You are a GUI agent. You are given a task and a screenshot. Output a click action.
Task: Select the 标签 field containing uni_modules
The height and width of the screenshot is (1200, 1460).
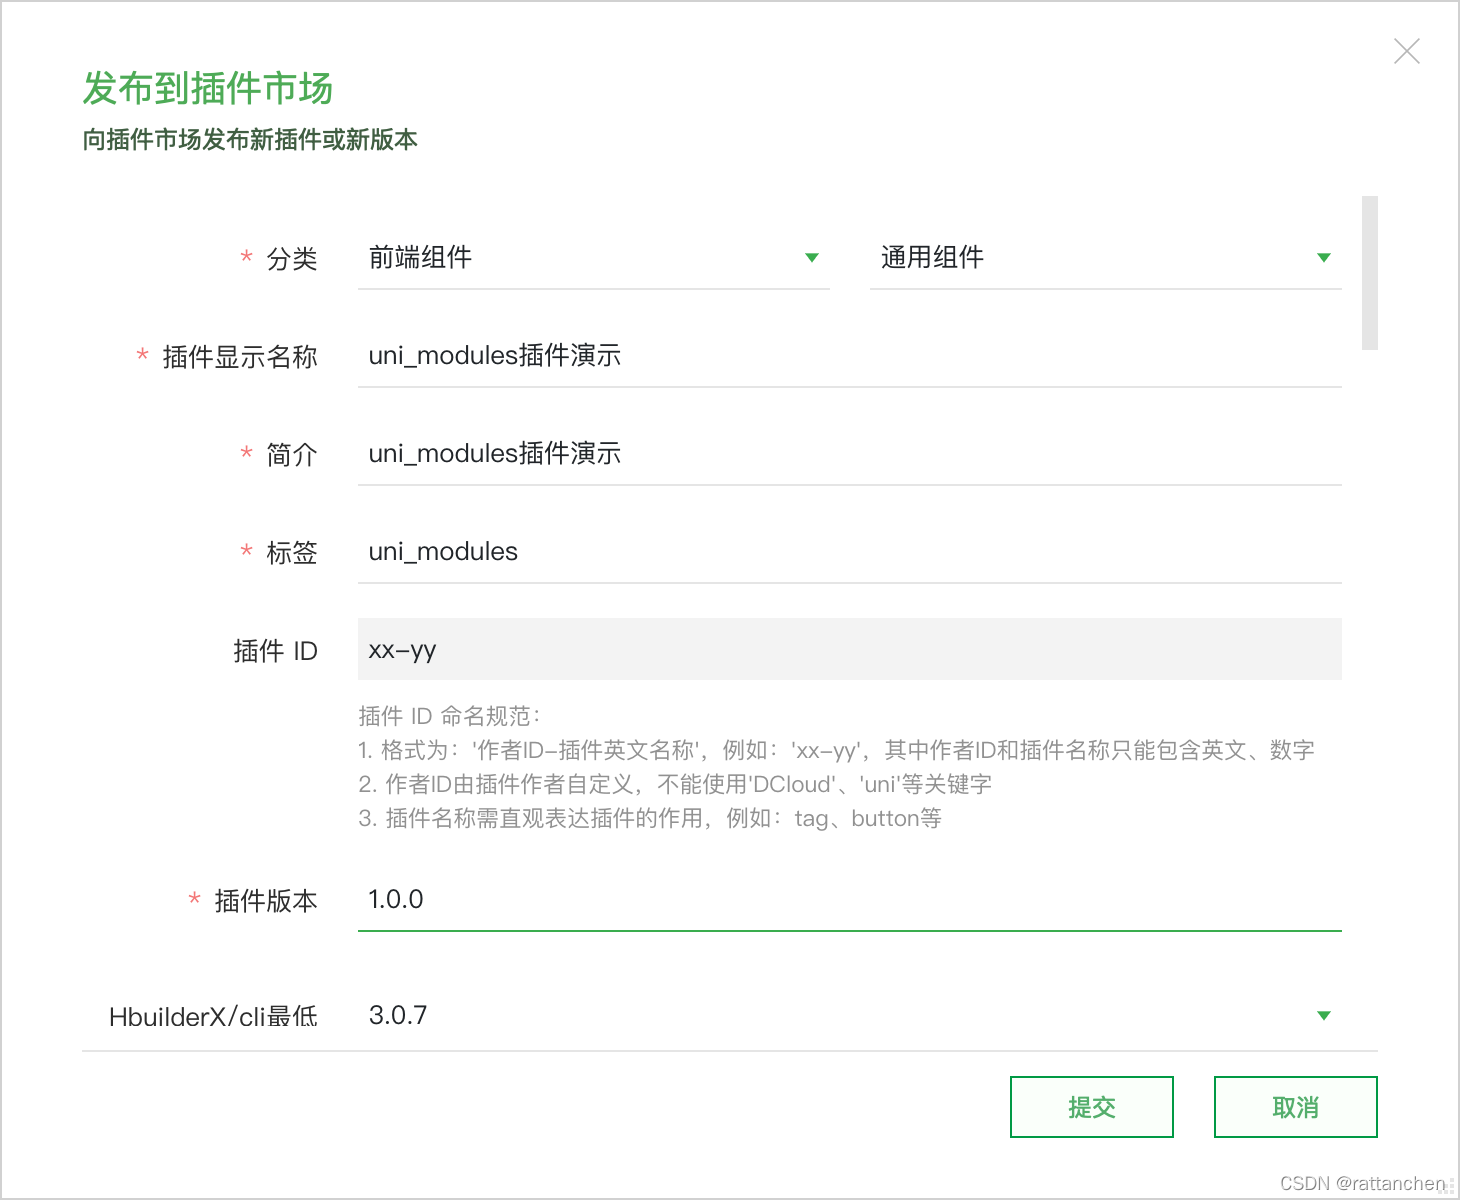click(x=848, y=552)
